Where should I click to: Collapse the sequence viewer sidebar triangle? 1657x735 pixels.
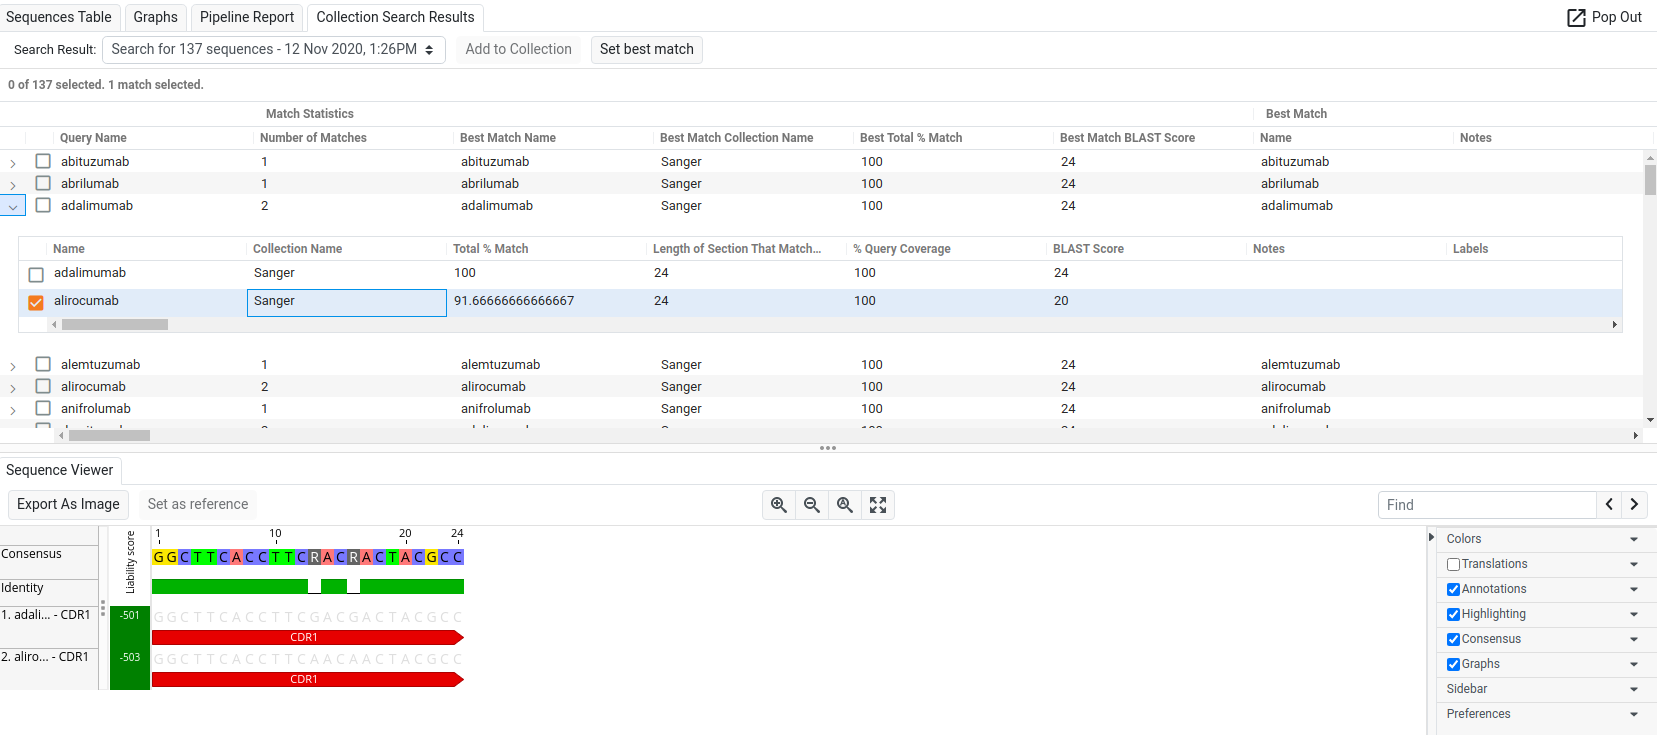[x=1431, y=537]
